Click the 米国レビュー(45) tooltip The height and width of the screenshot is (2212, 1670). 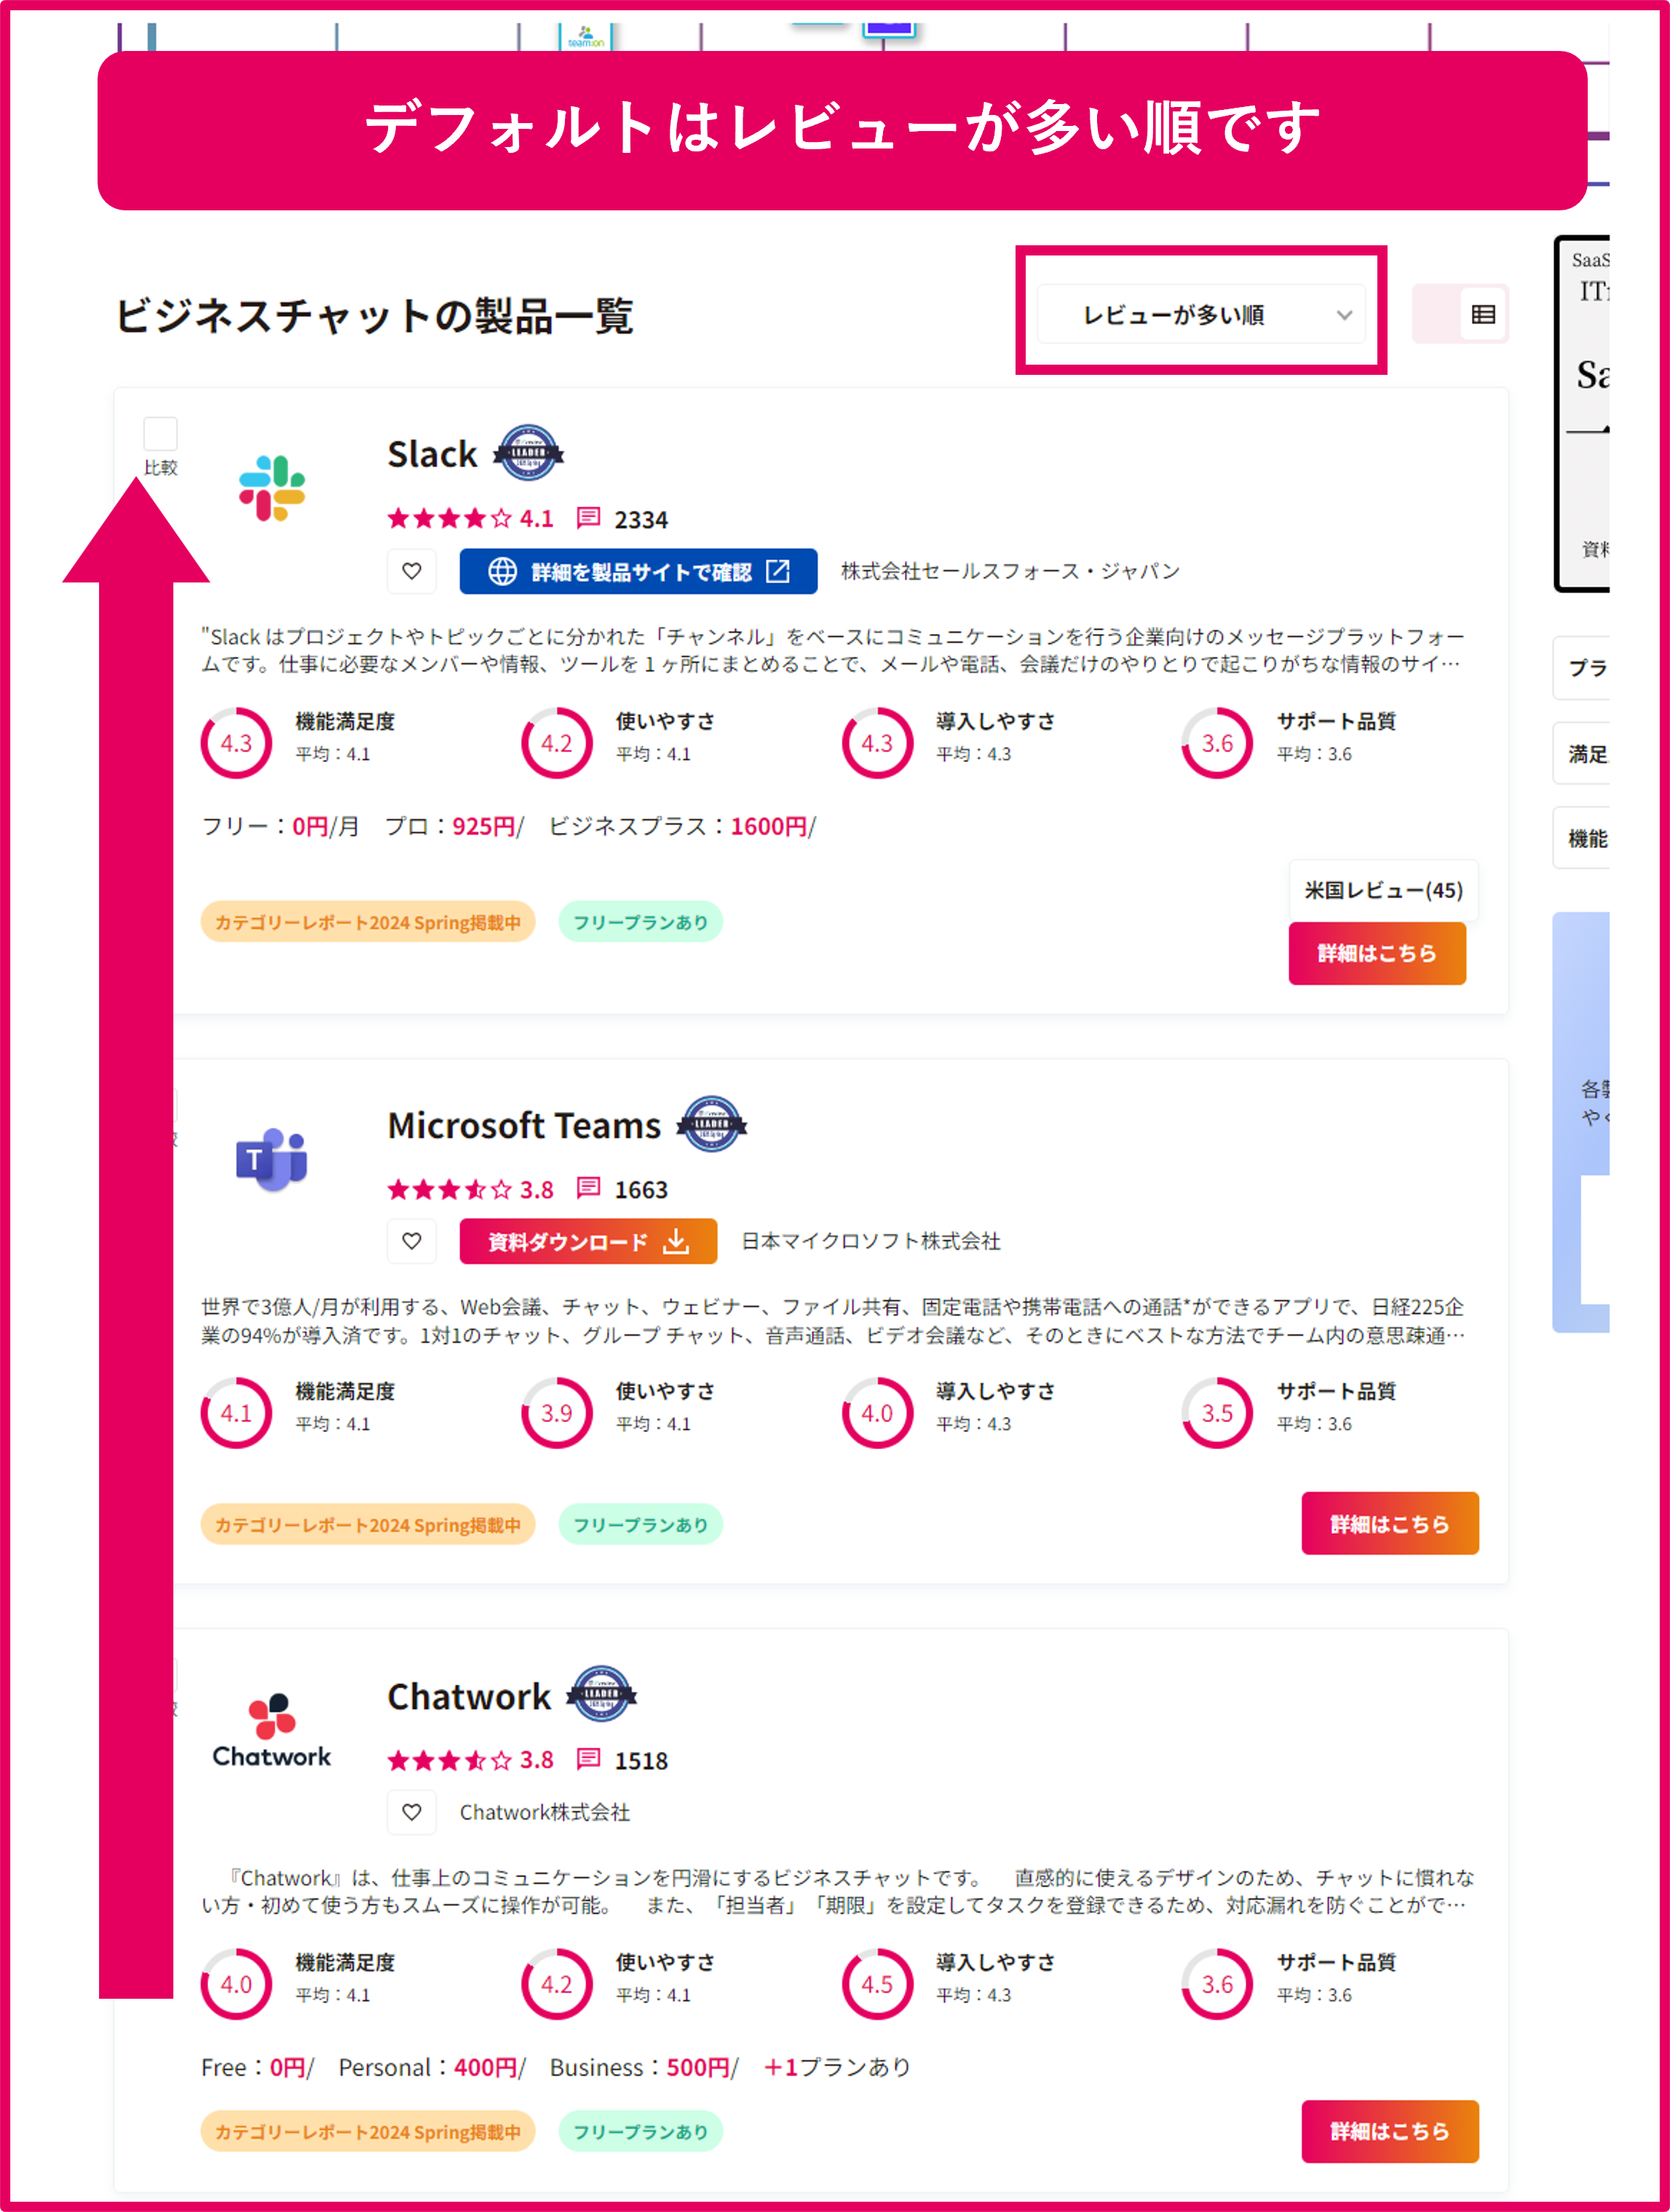(1384, 889)
